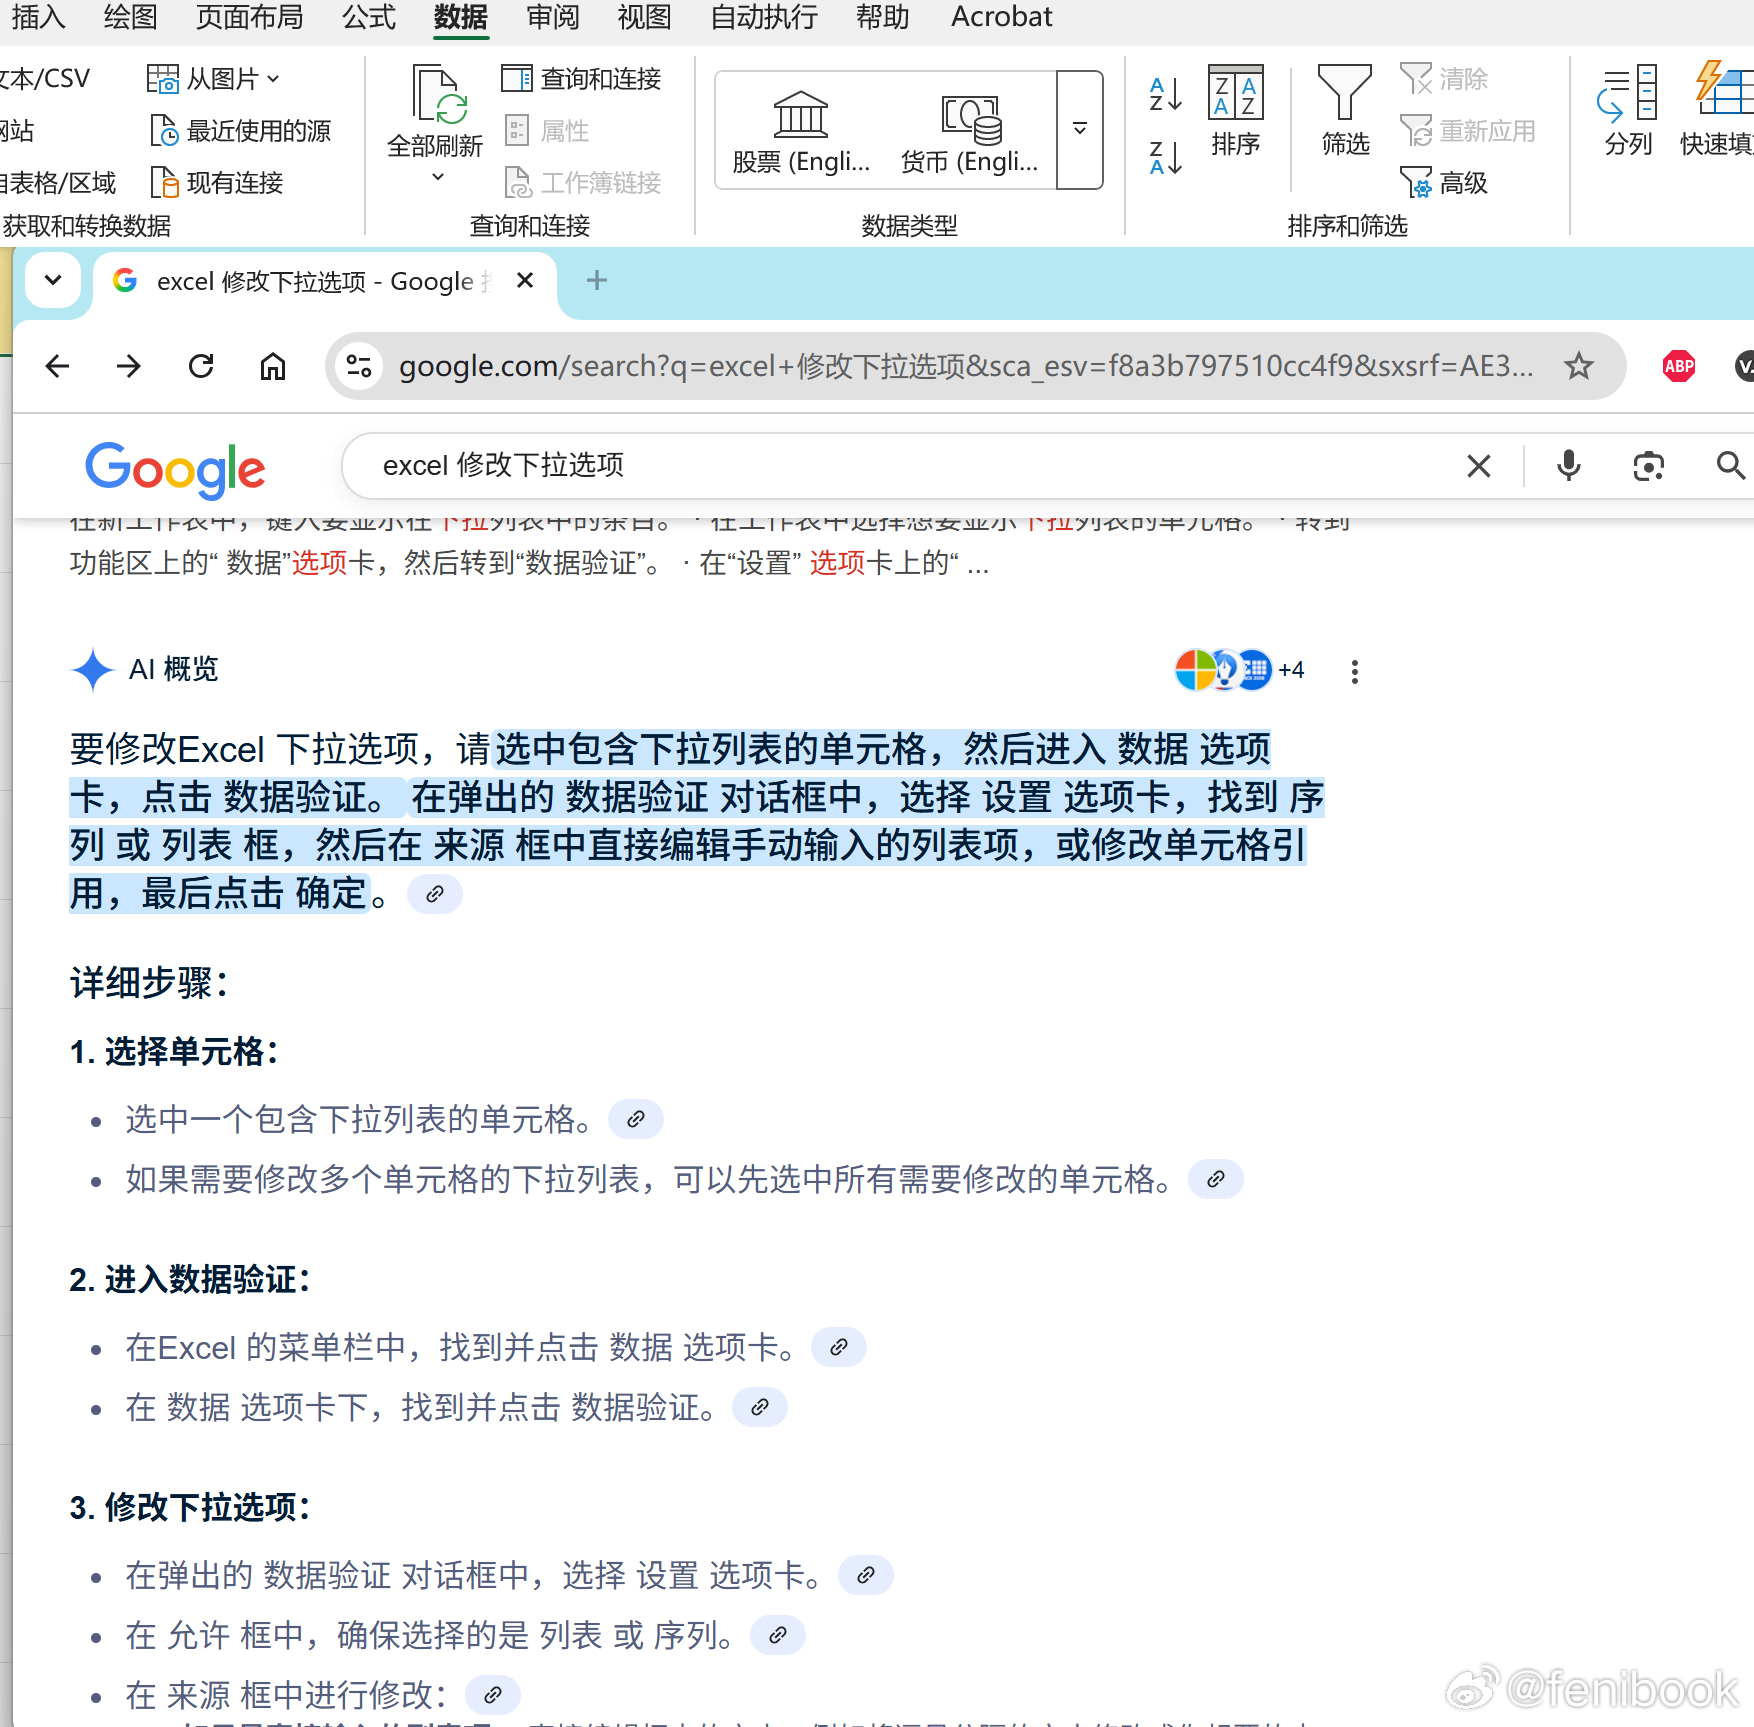
Task: Open source link after 选中一个包含下拉列表的单元格
Action: (x=636, y=1120)
